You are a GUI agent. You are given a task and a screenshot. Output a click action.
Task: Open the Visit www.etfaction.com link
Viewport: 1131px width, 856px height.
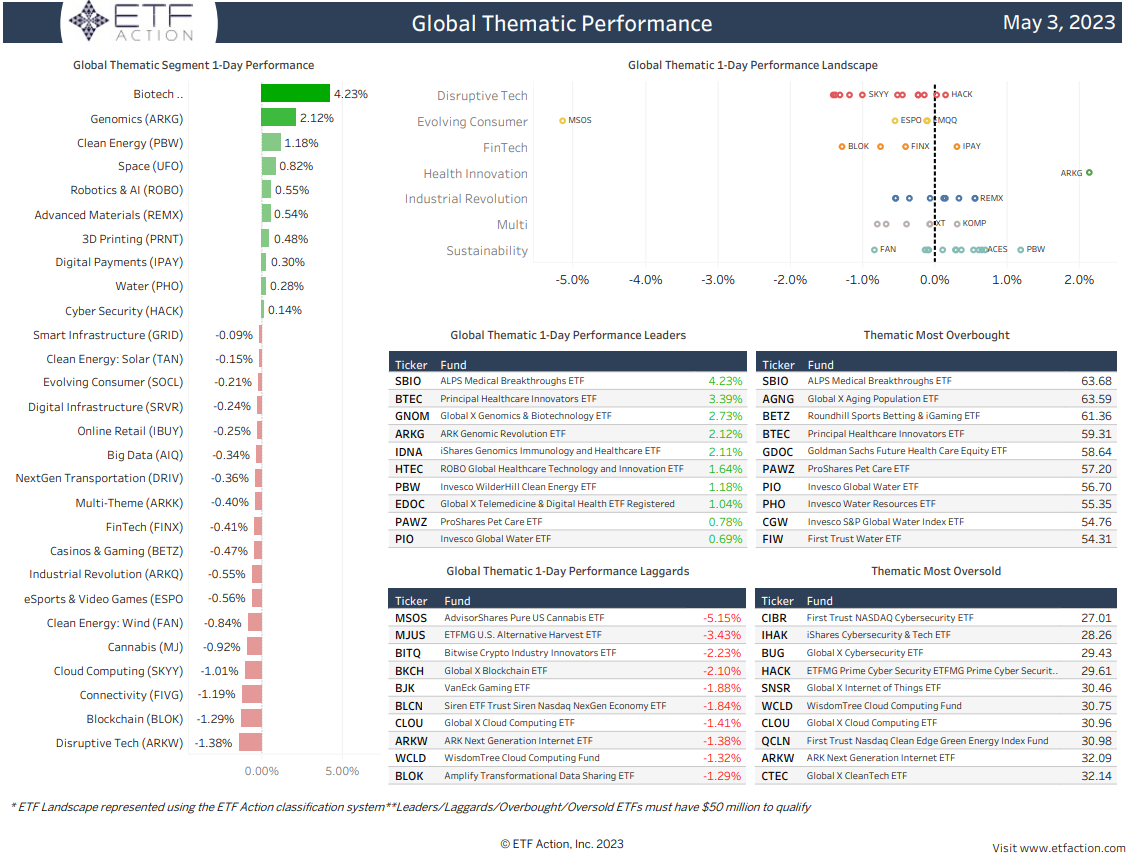[x=1058, y=848]
